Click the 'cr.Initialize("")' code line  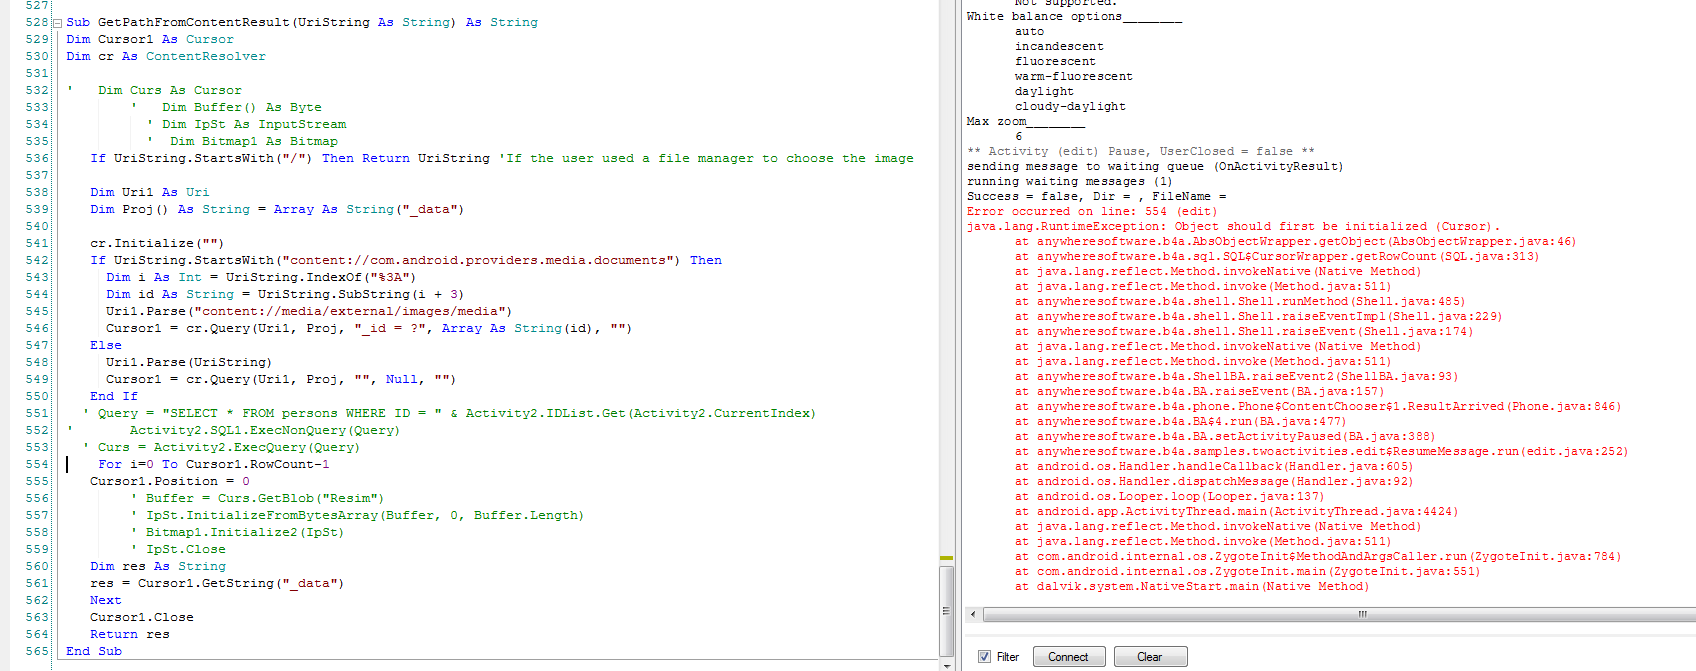157,243
